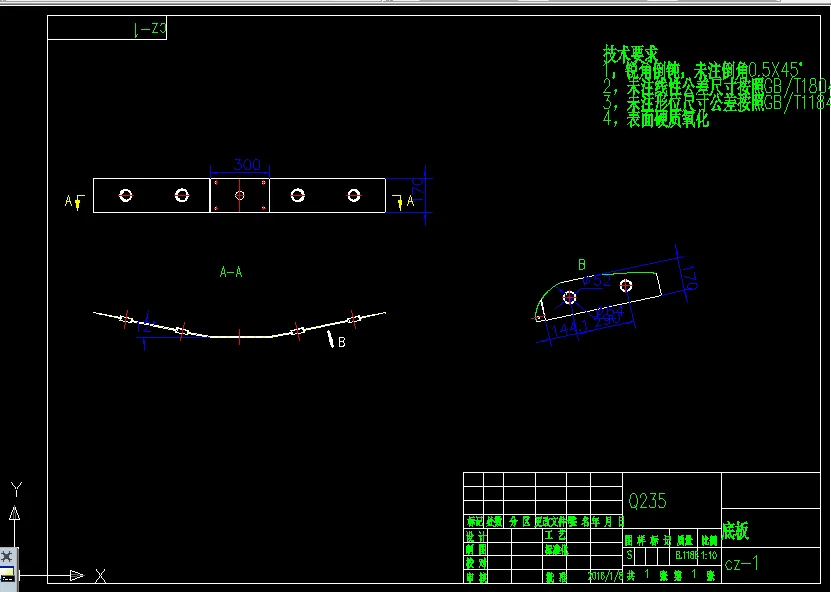
Task: Select the 审核 cell in title block
Action: (x=476, y=577)
